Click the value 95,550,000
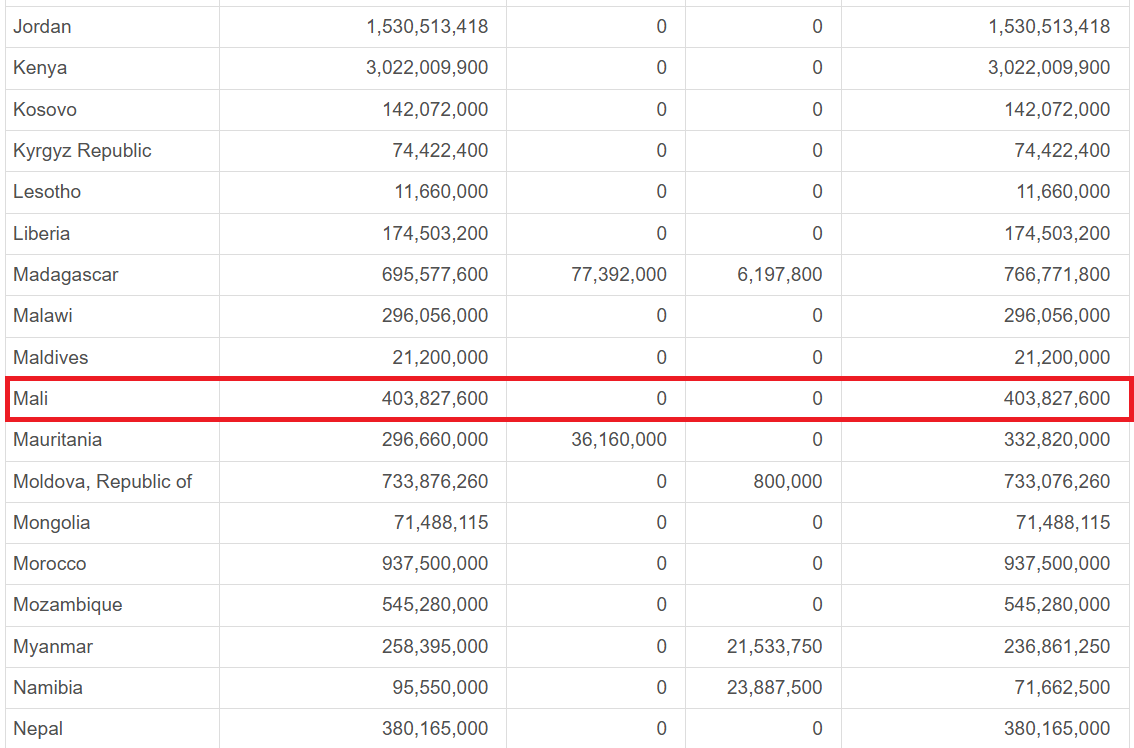Image resolution: width=1134 pixels, height=748 pixels. 440,688
